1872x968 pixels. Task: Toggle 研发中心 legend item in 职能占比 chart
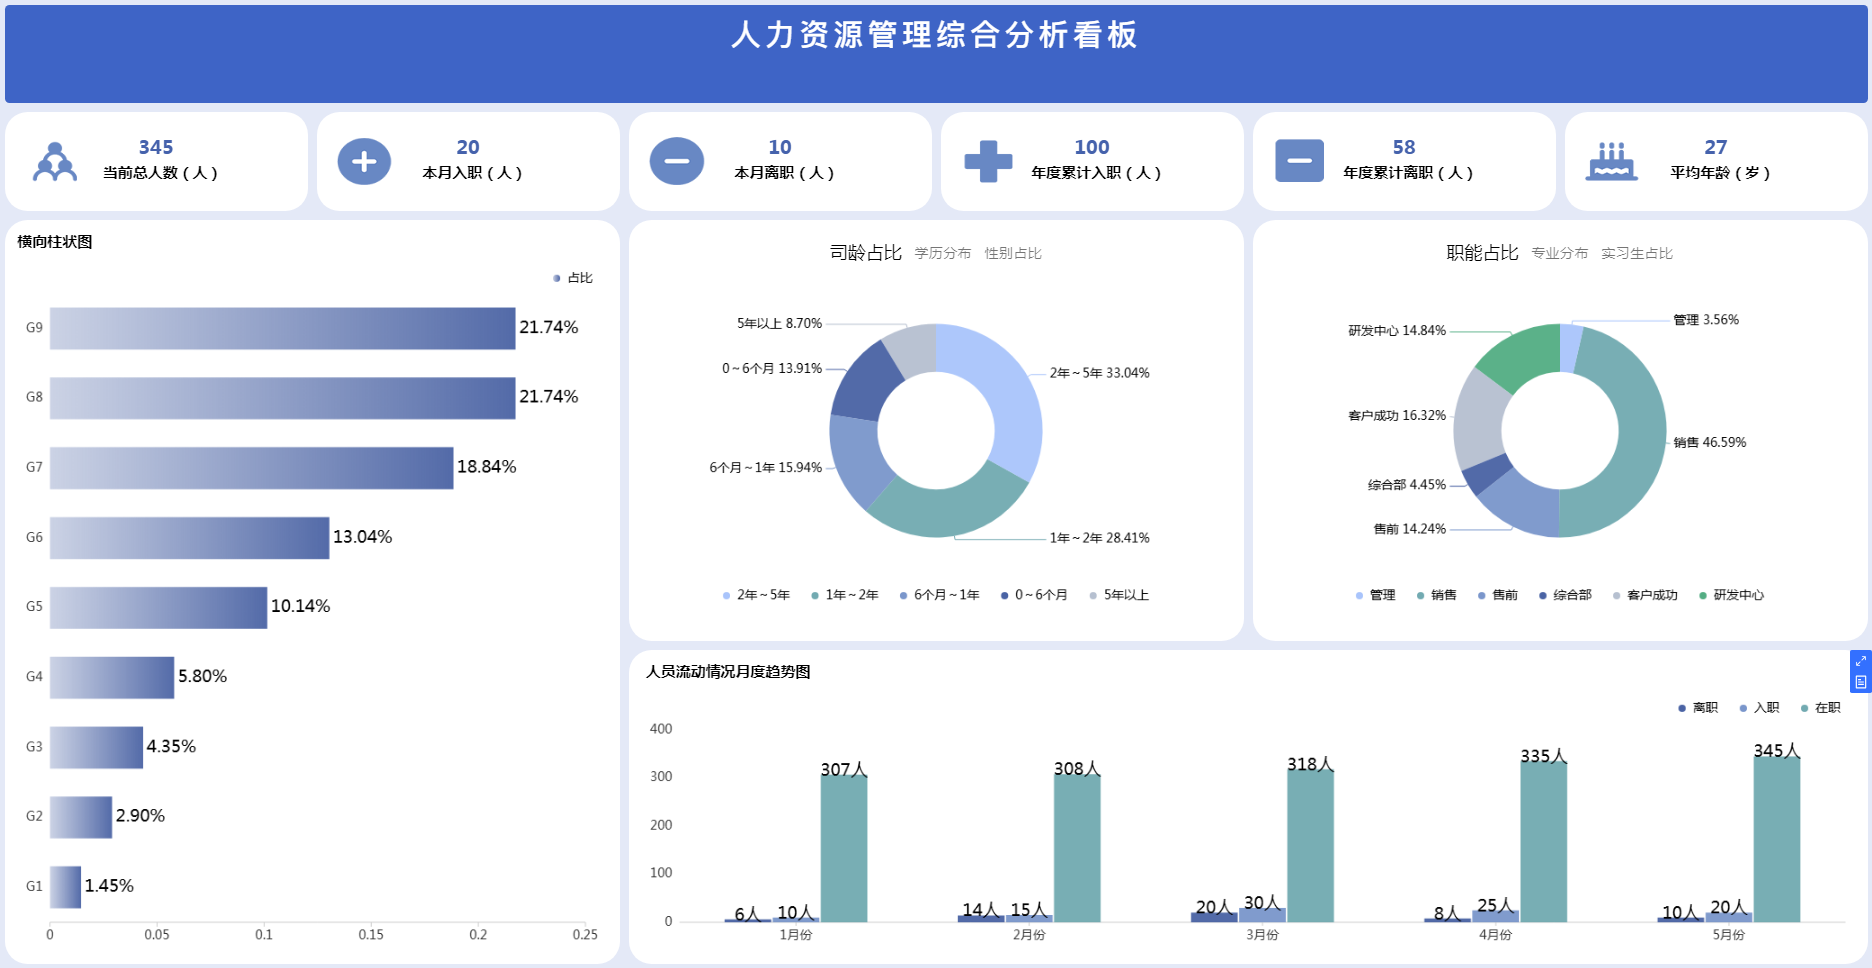[x=1731, y=595]
